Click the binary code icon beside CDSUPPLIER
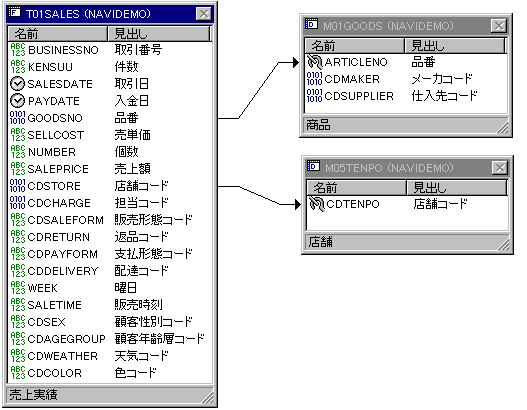Image resolution: width=527 pixels, height=410 pixels. click(315, 96)
